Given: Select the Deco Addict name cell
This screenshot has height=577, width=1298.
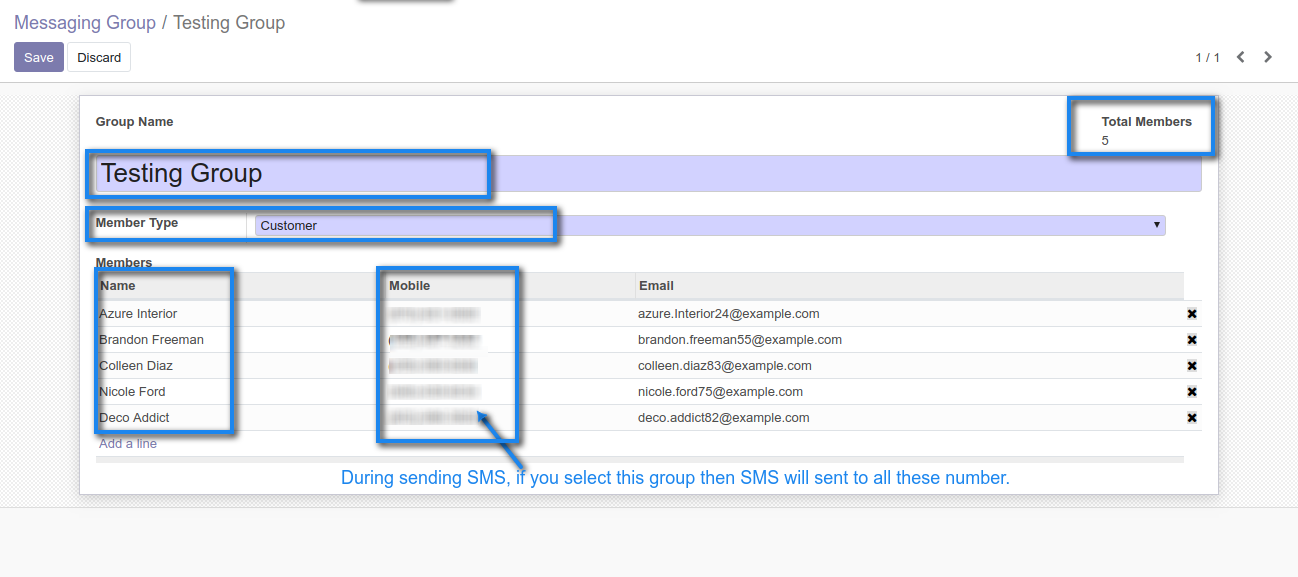Looking at the screenshot, I should 135,418.
